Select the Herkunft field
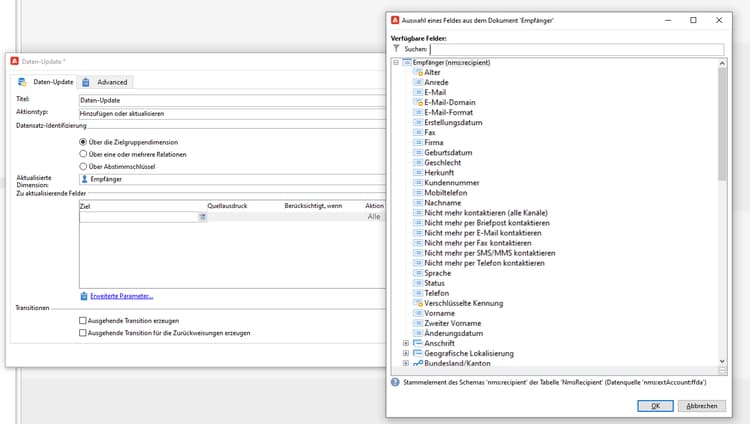Screen dimensions: 750x424 coord(439,173)
